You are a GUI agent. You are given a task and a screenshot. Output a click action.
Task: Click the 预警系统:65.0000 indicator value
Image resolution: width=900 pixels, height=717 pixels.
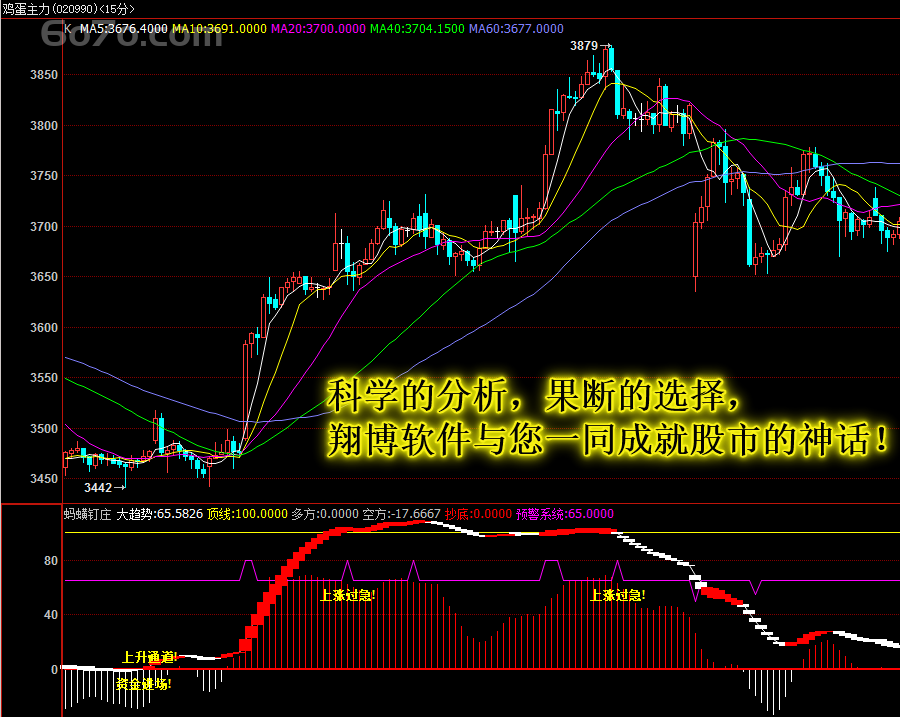point(565,514)
